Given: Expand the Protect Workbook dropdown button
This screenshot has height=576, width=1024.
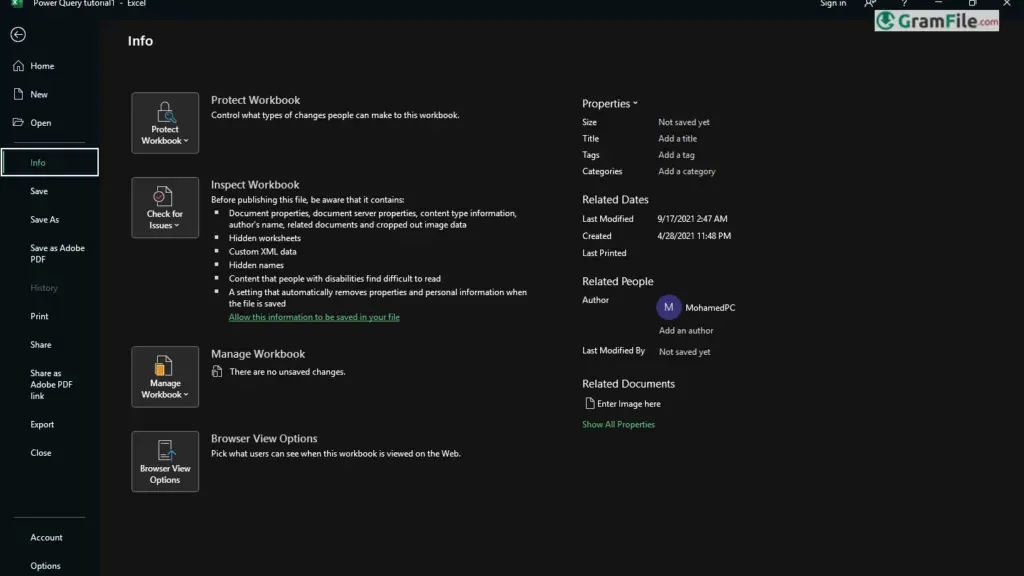Looking at the screenshot, I should 165,123.
